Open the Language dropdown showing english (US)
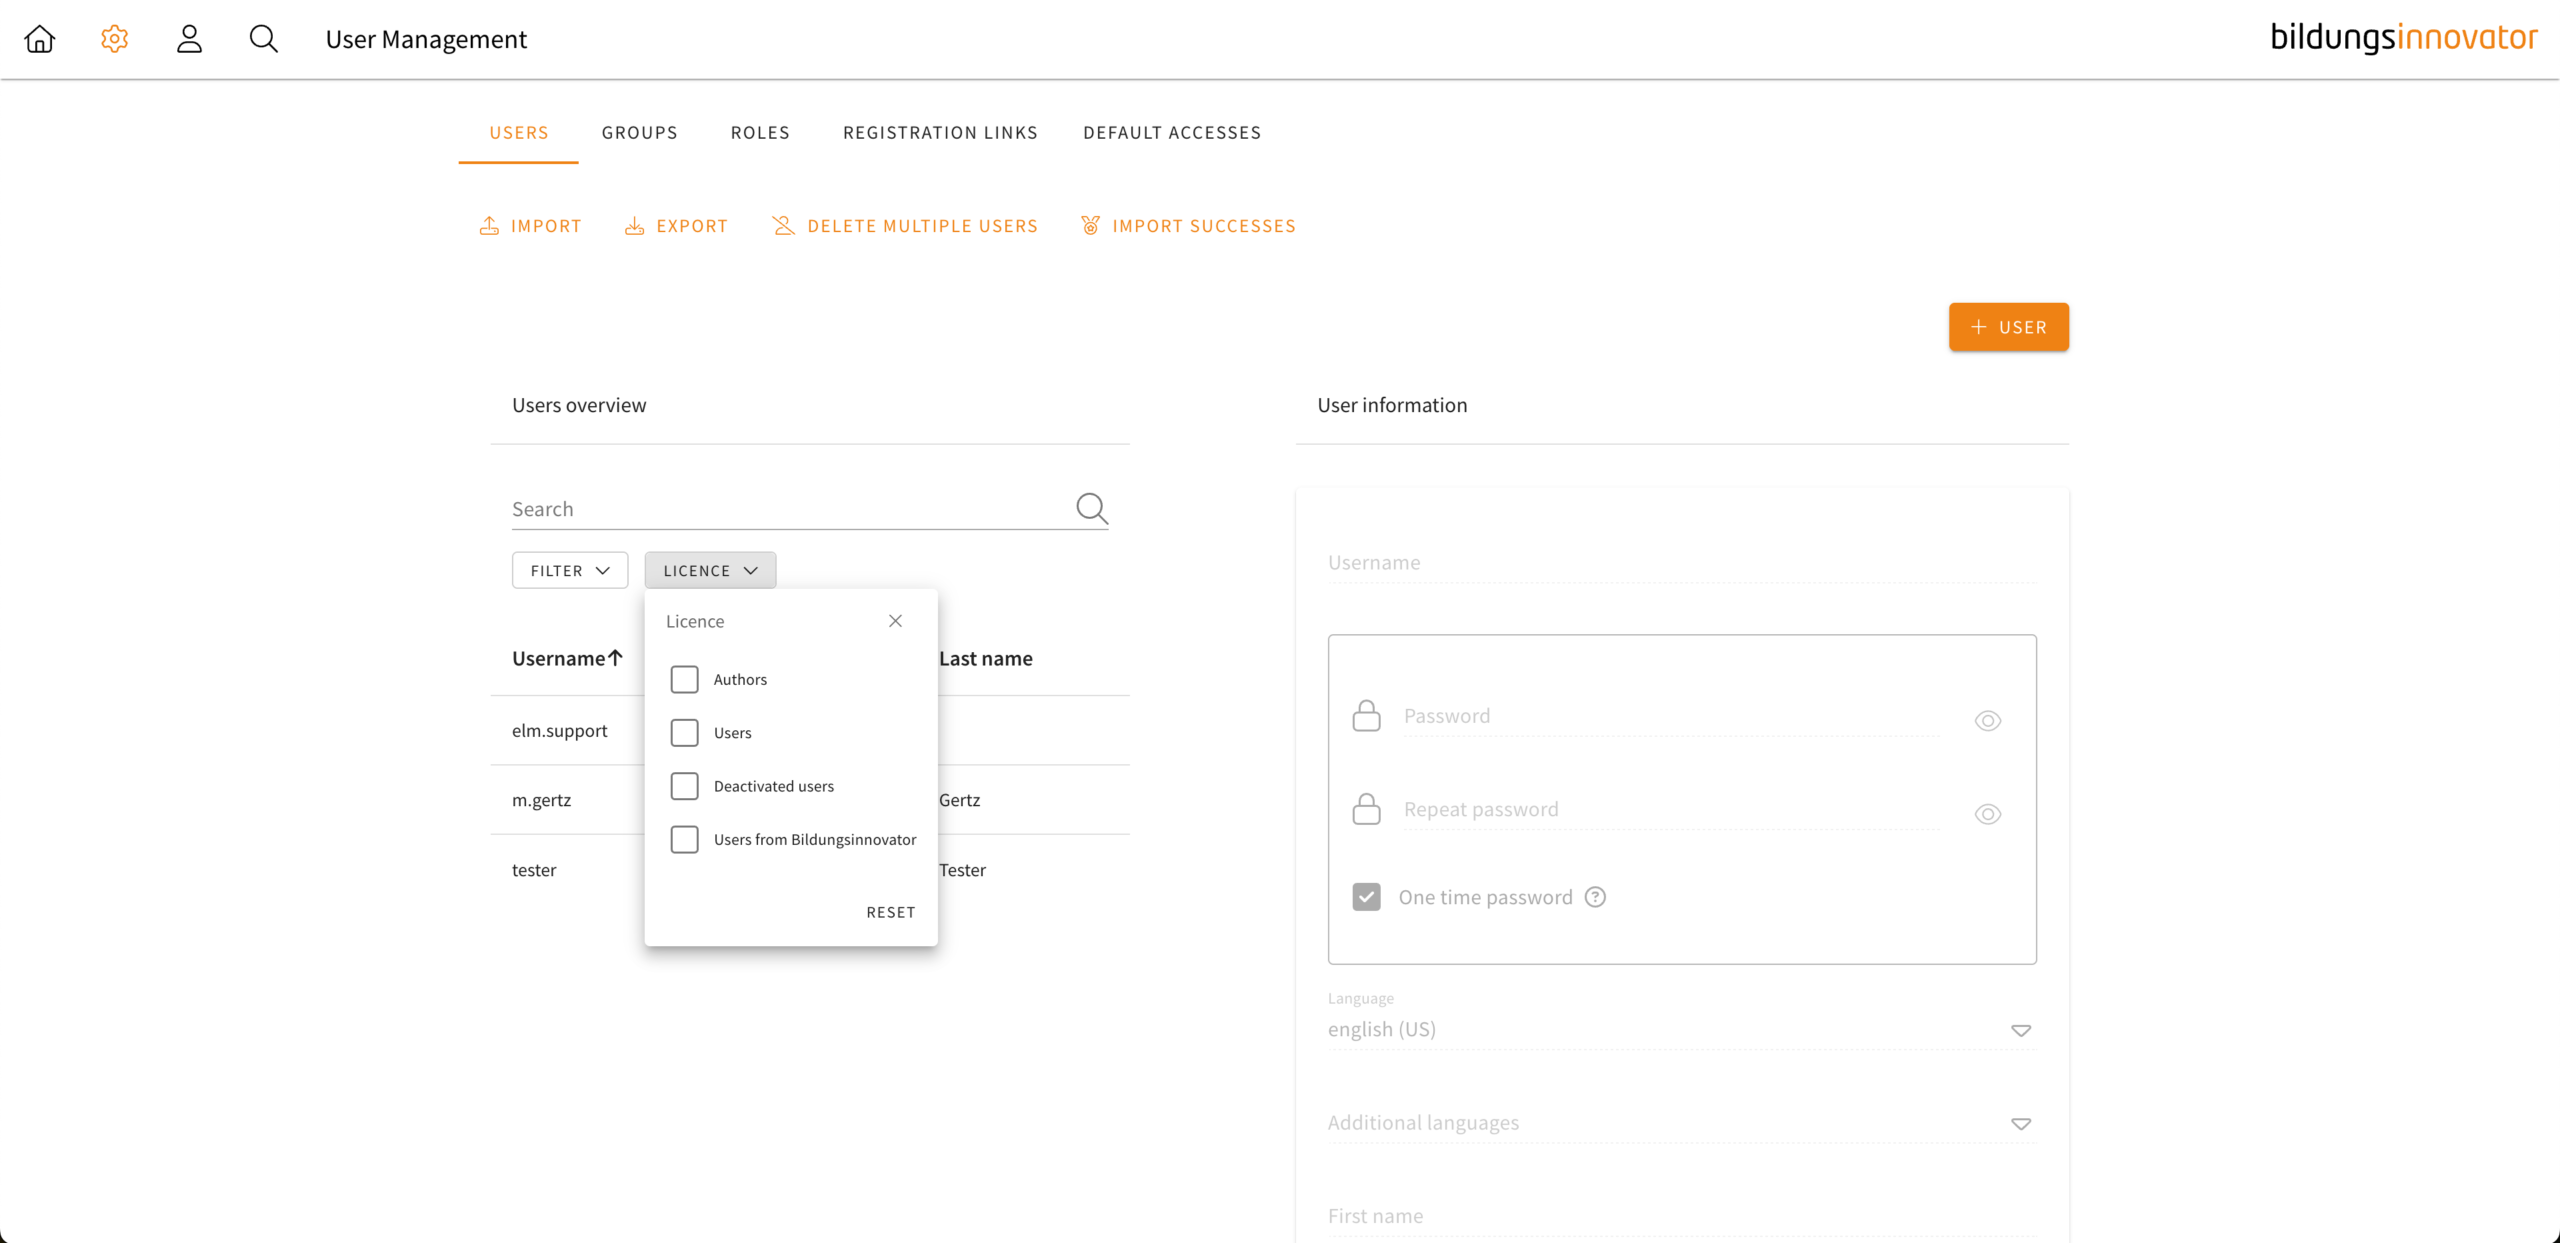 (2021, 1030)
